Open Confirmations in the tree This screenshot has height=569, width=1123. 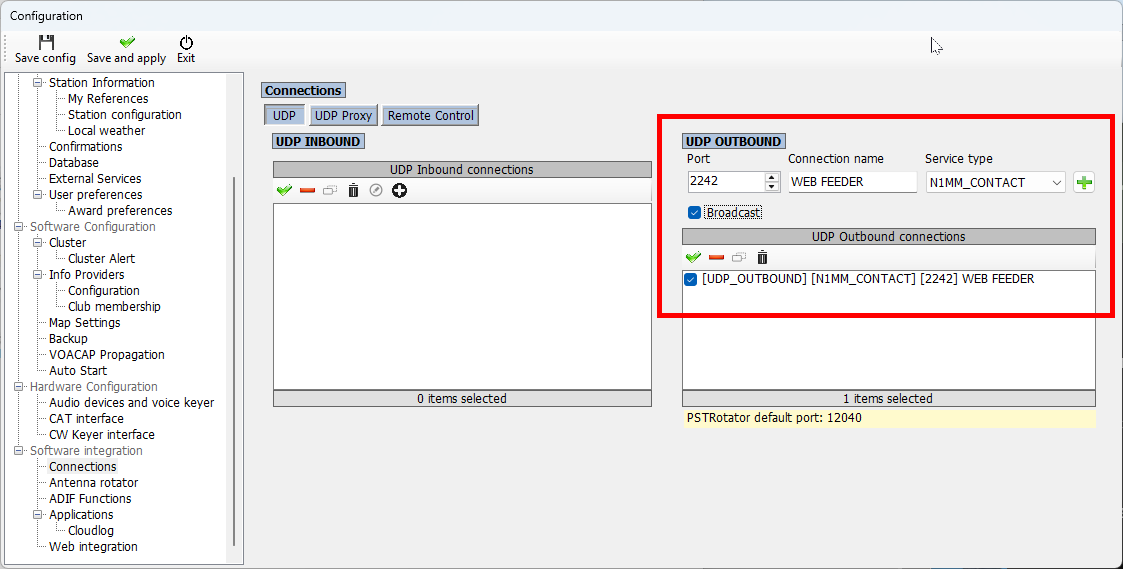(x=85, y=147)
